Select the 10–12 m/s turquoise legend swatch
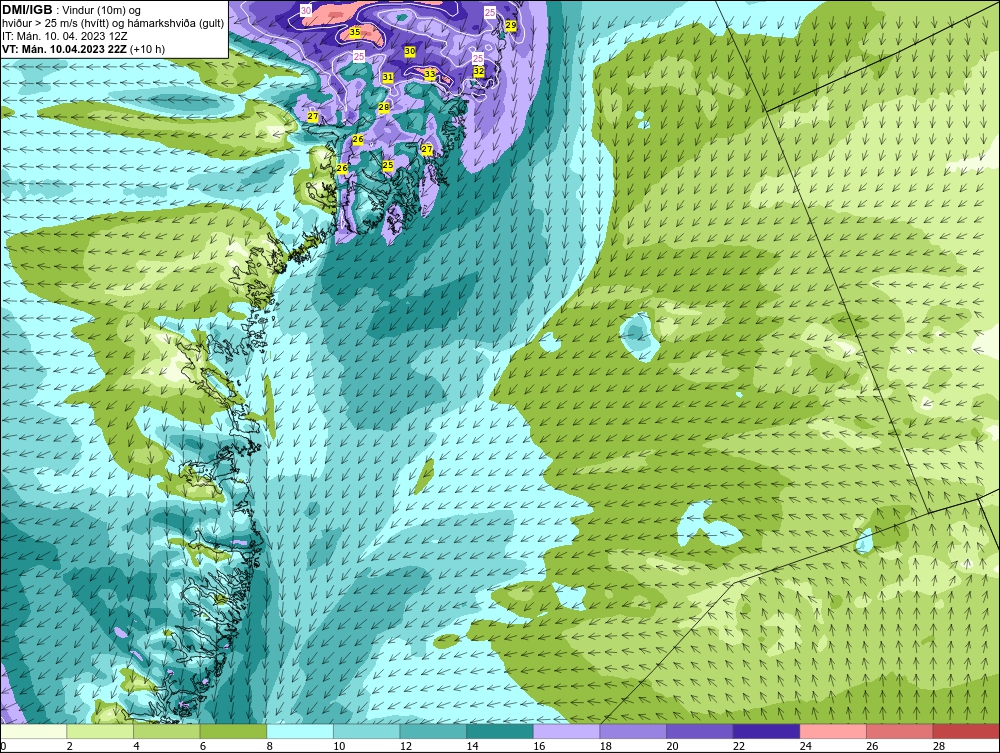This screenshot has height=753, width=1000. pos(367,731)
